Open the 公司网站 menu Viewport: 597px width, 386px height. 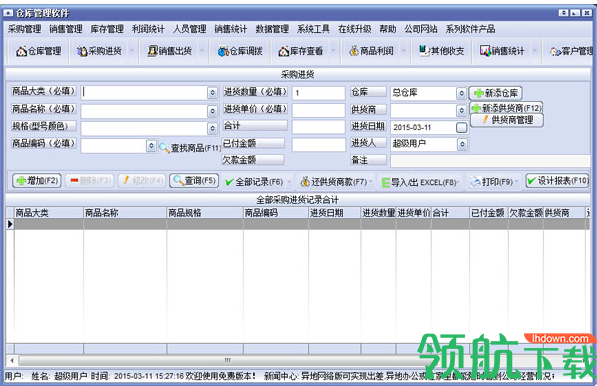(x=421, y=29)
